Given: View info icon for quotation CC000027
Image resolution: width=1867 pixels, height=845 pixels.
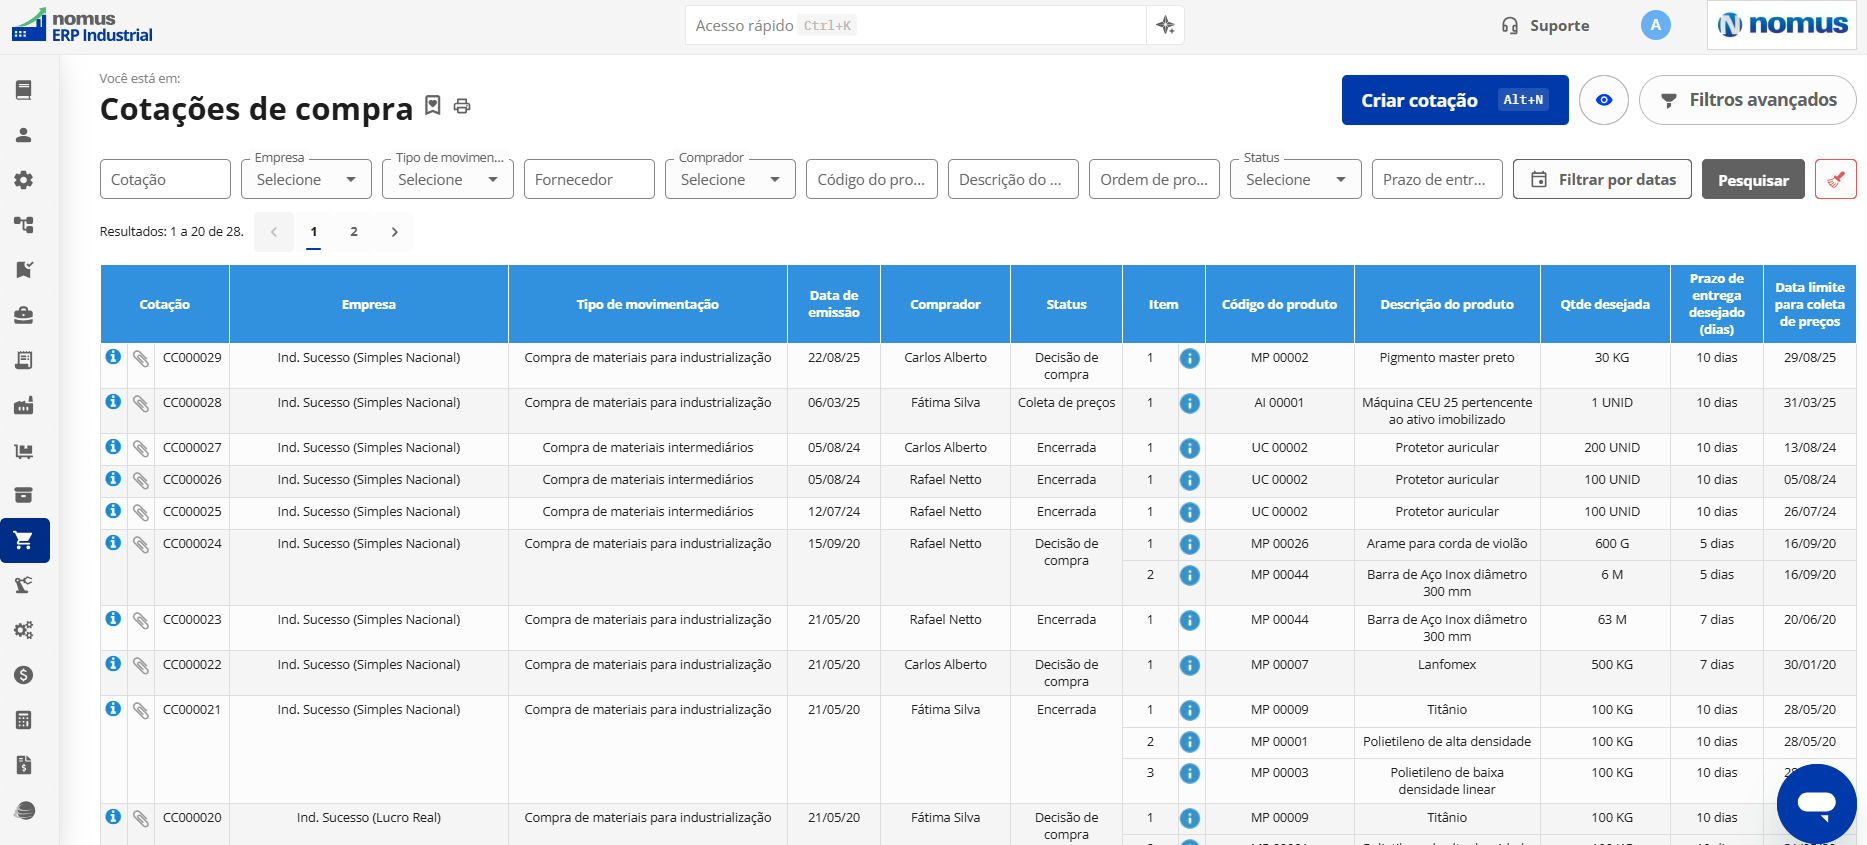Looking at the screenshot, I should click(113, 447).
